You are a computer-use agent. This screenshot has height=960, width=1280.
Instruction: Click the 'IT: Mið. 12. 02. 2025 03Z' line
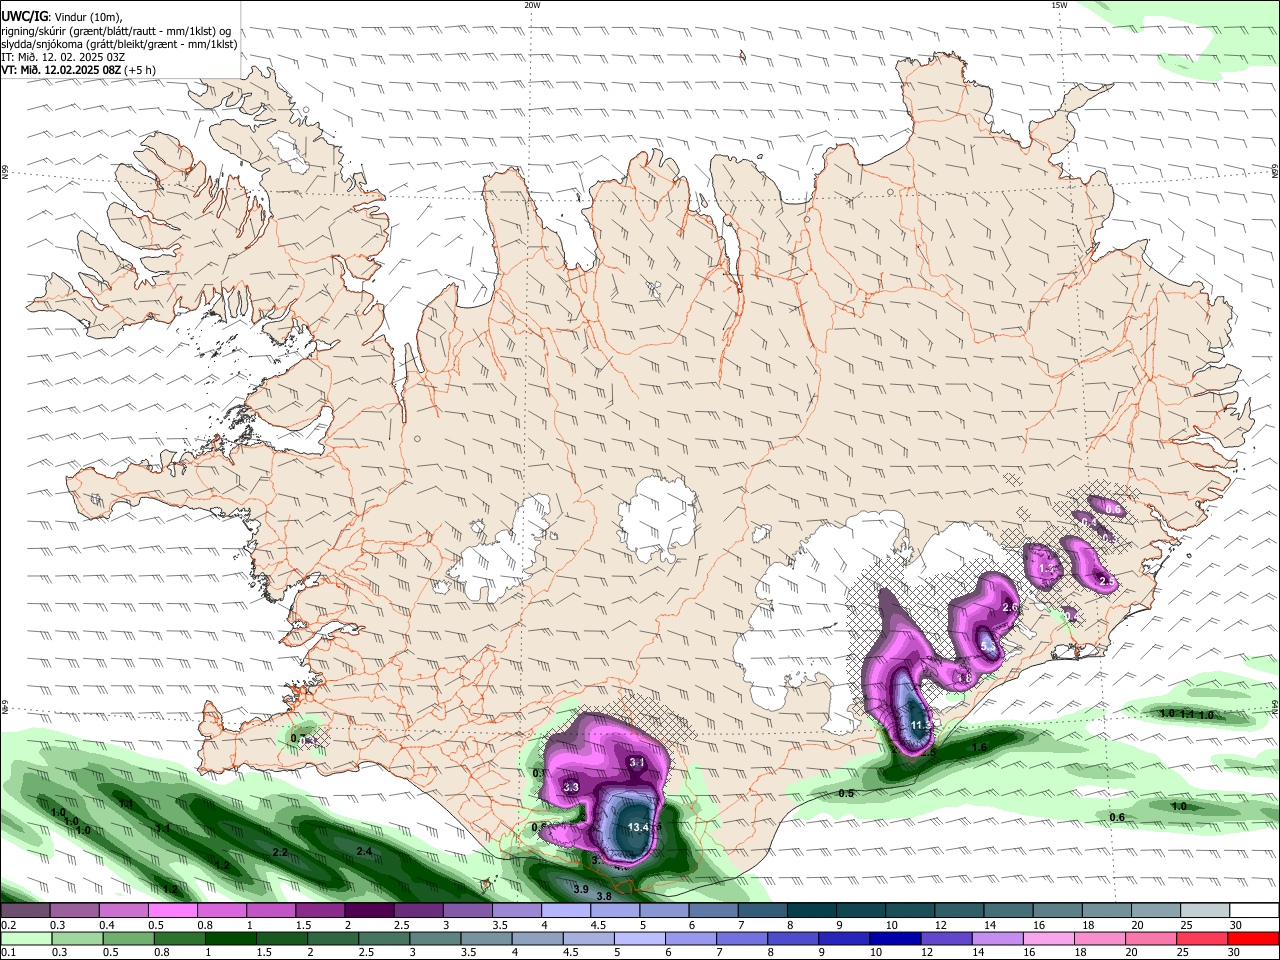tap(62, 57)
